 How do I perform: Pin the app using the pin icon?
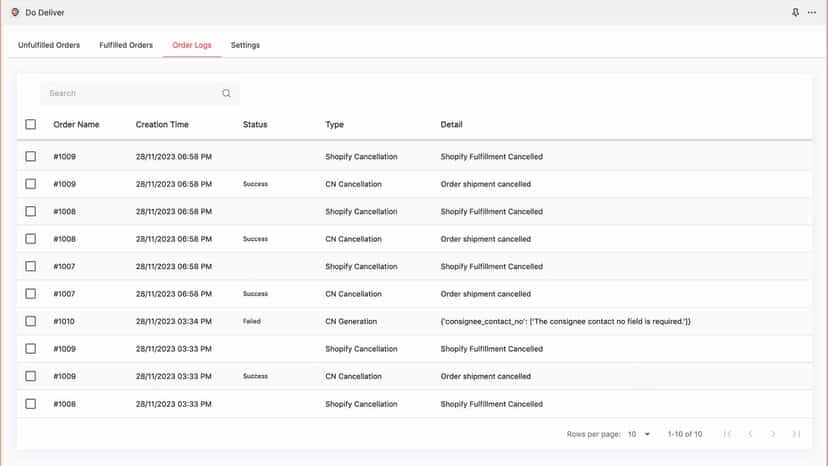click(x=795, y=12)
